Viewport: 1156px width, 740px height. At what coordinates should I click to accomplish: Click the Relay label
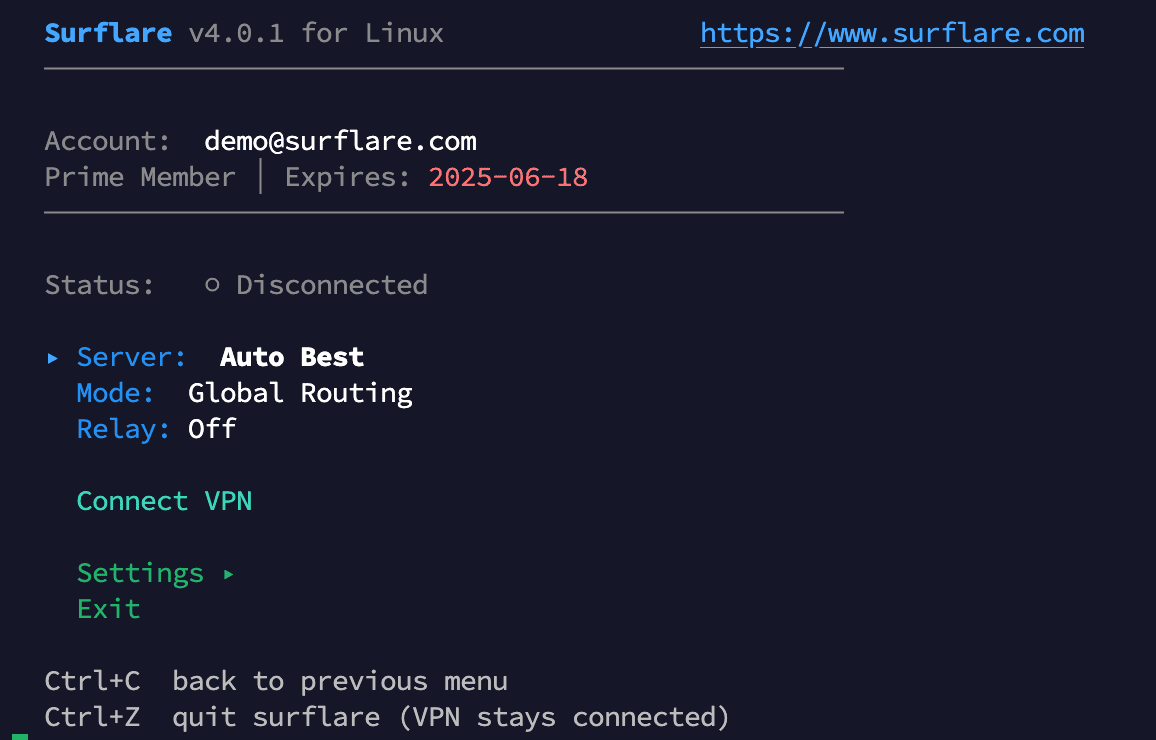coord(123,429)
